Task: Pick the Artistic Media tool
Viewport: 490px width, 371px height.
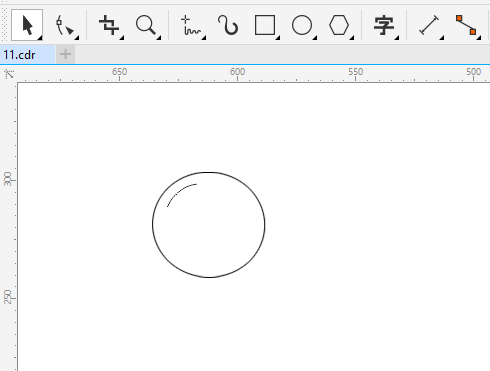Action: tap(228, 25)
